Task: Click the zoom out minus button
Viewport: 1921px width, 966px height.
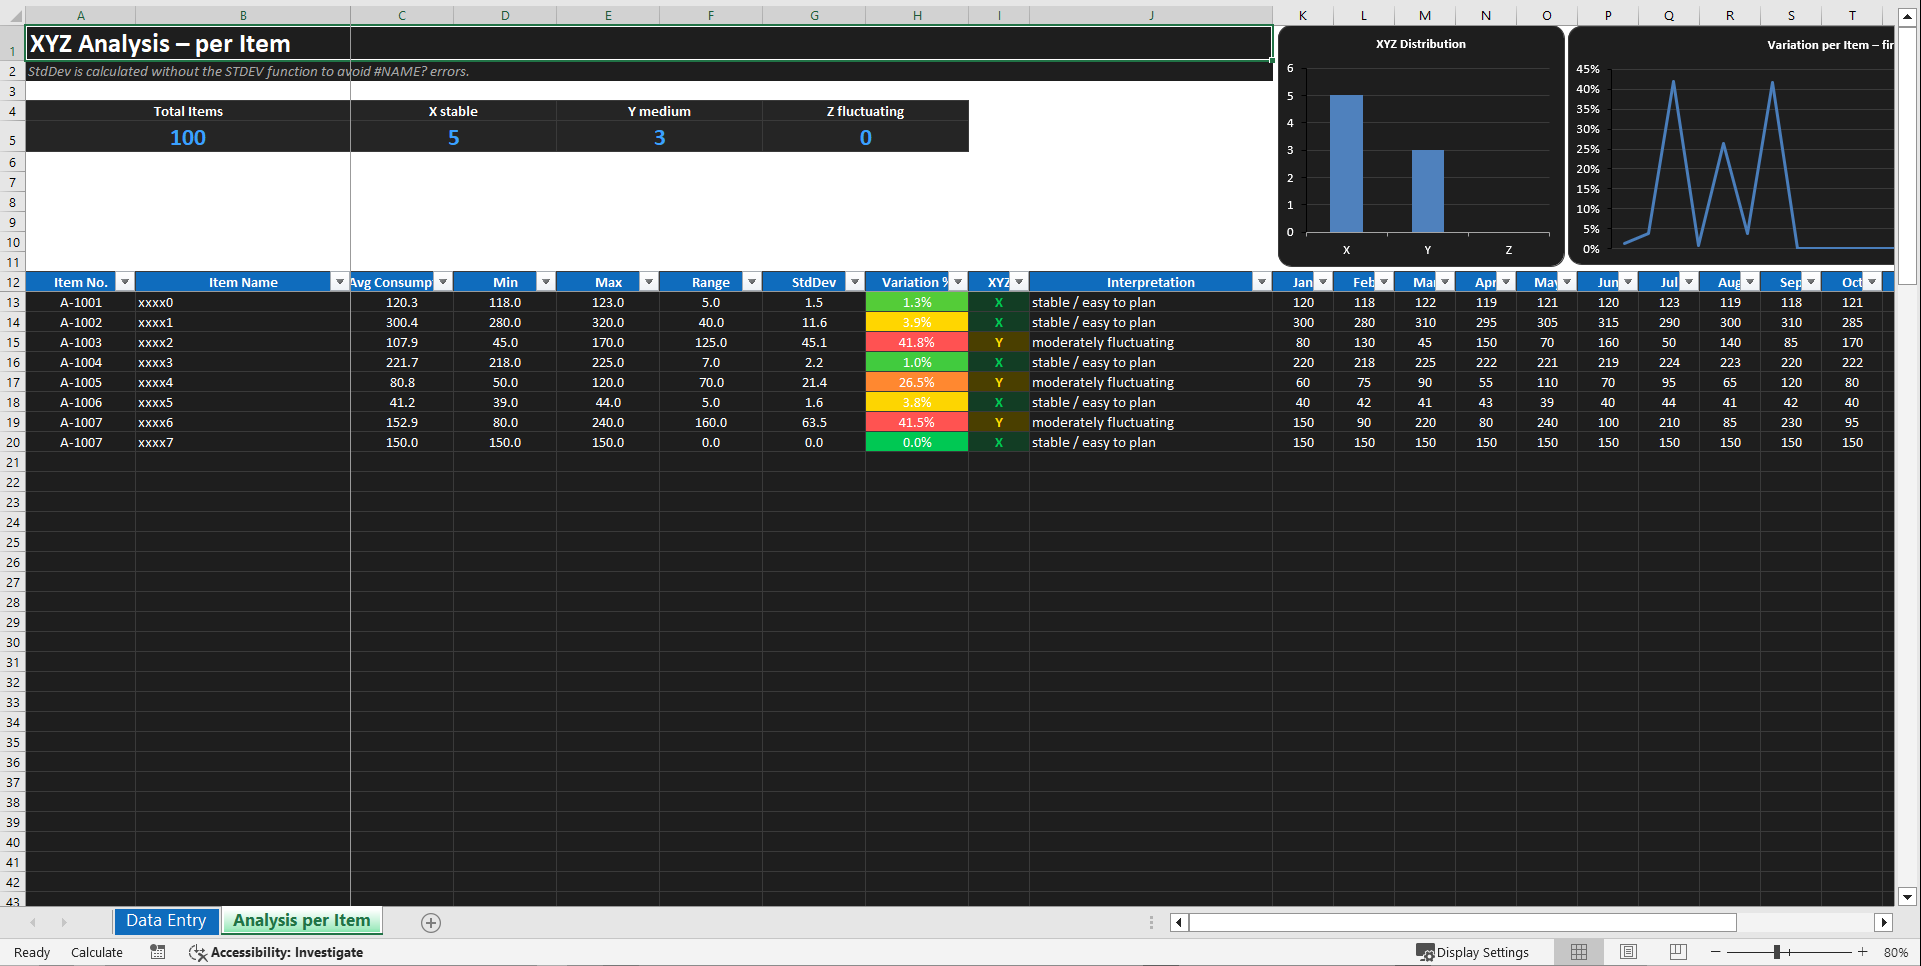Action: point(1716,952)
